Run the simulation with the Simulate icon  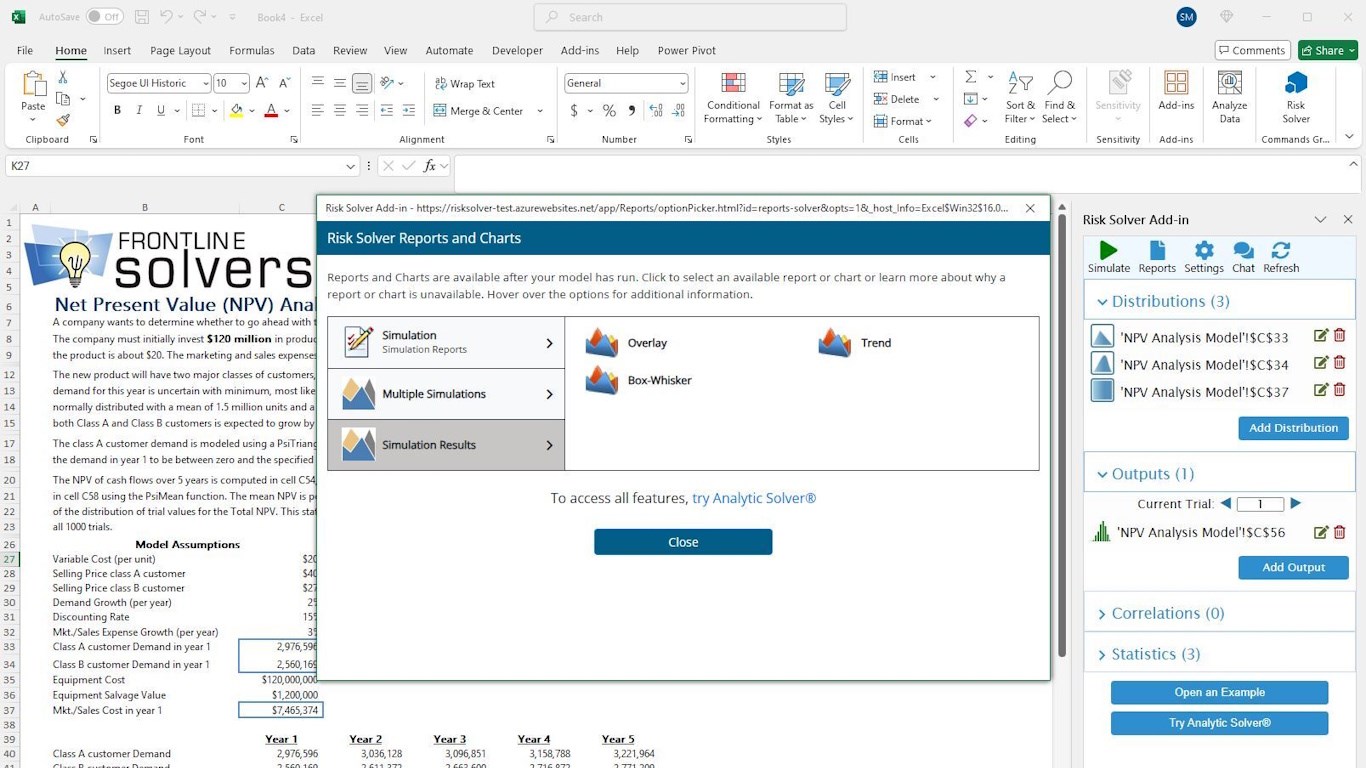(x=1108, y=257)
